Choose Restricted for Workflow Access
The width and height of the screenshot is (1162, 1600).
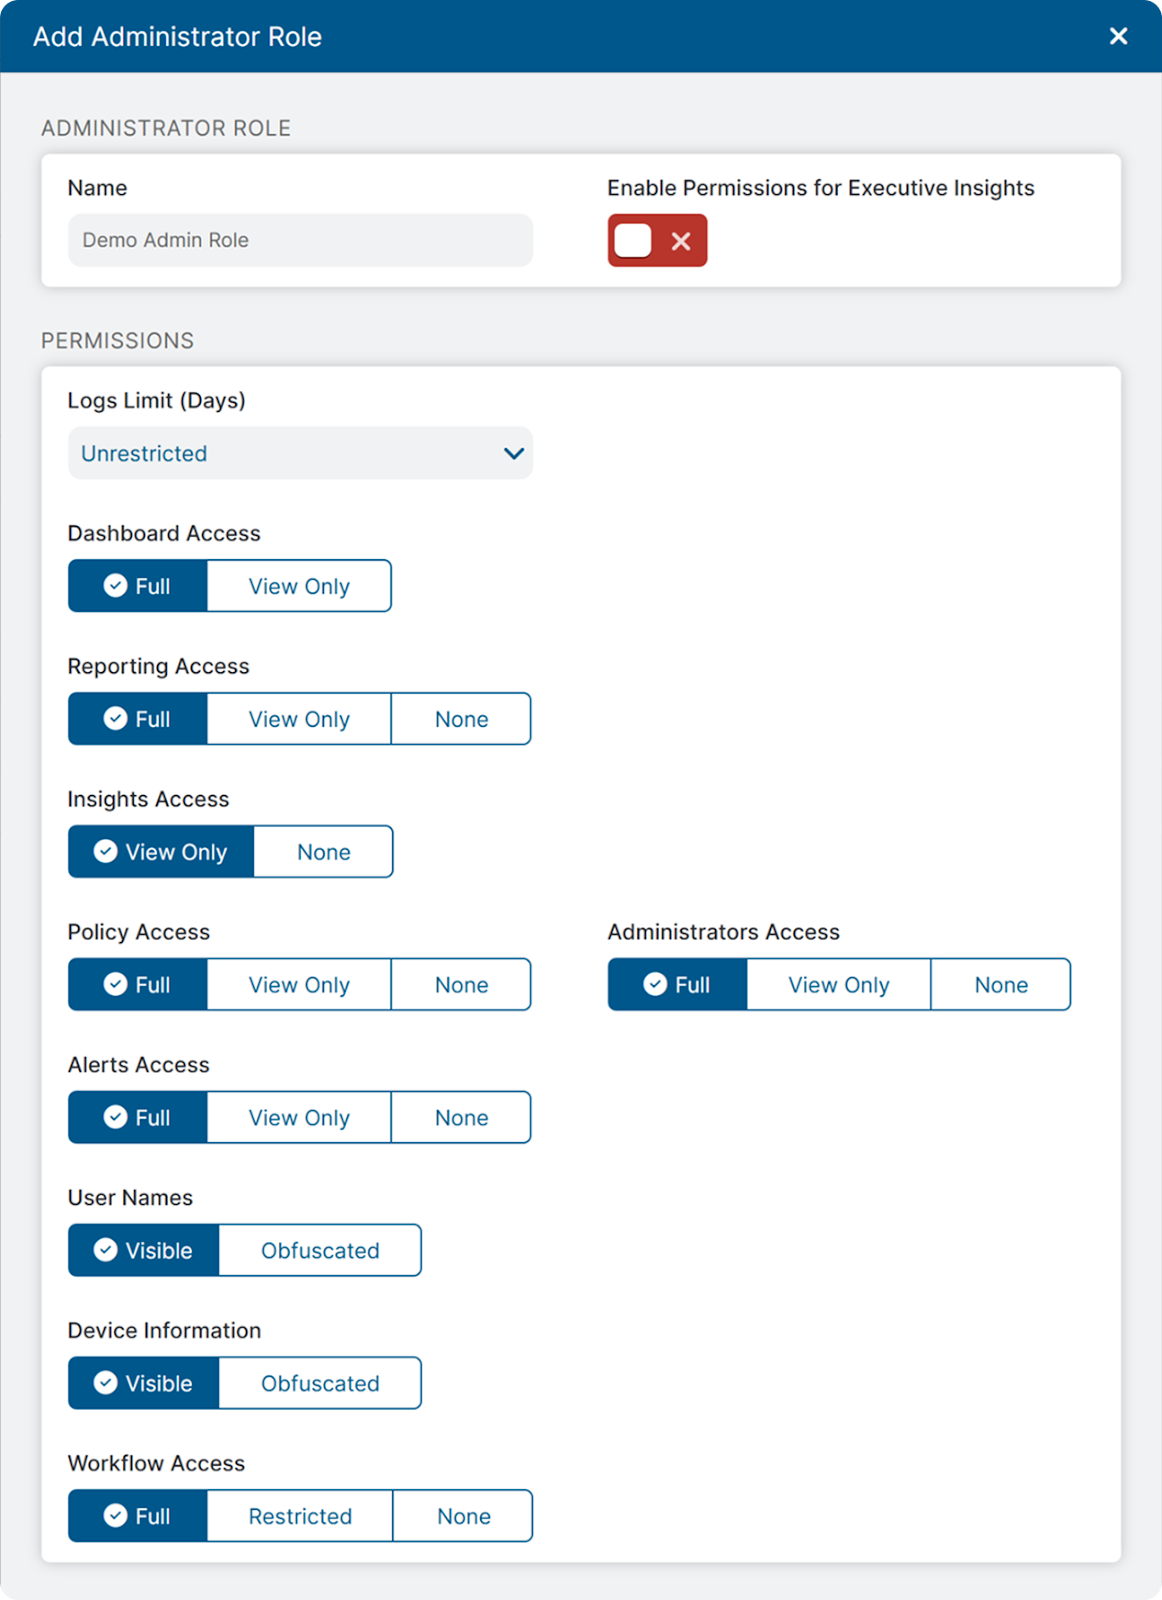pyautogui.click(x=300, y=1518)
